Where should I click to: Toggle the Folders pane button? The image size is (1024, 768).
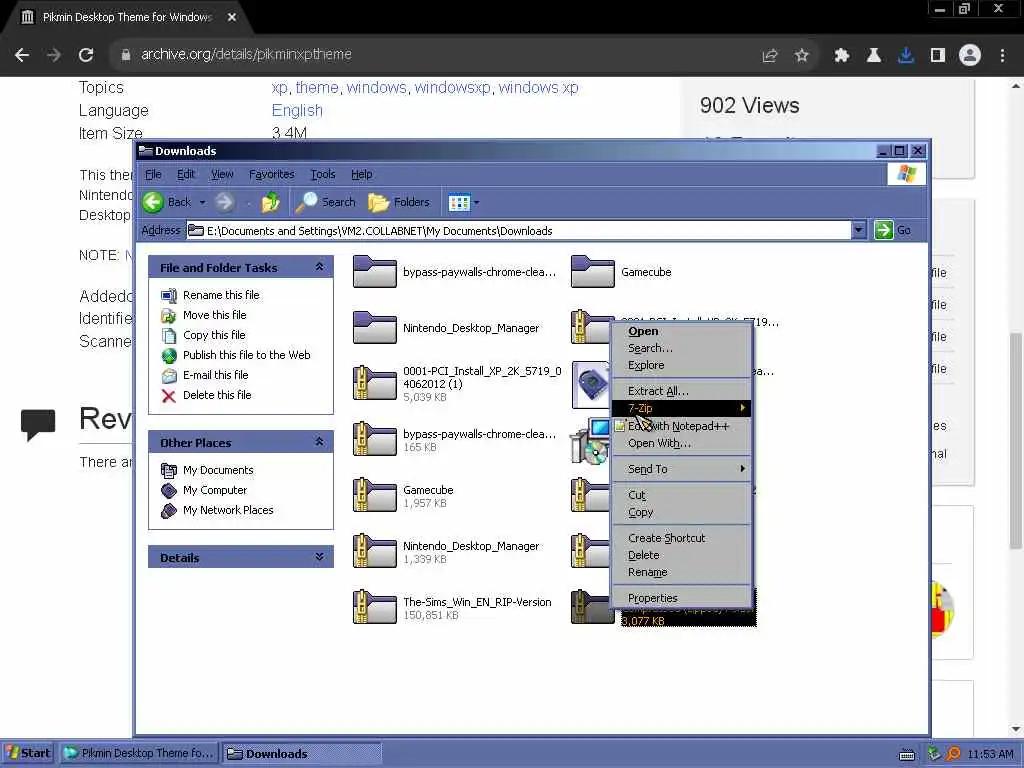[x=399, y=202]
